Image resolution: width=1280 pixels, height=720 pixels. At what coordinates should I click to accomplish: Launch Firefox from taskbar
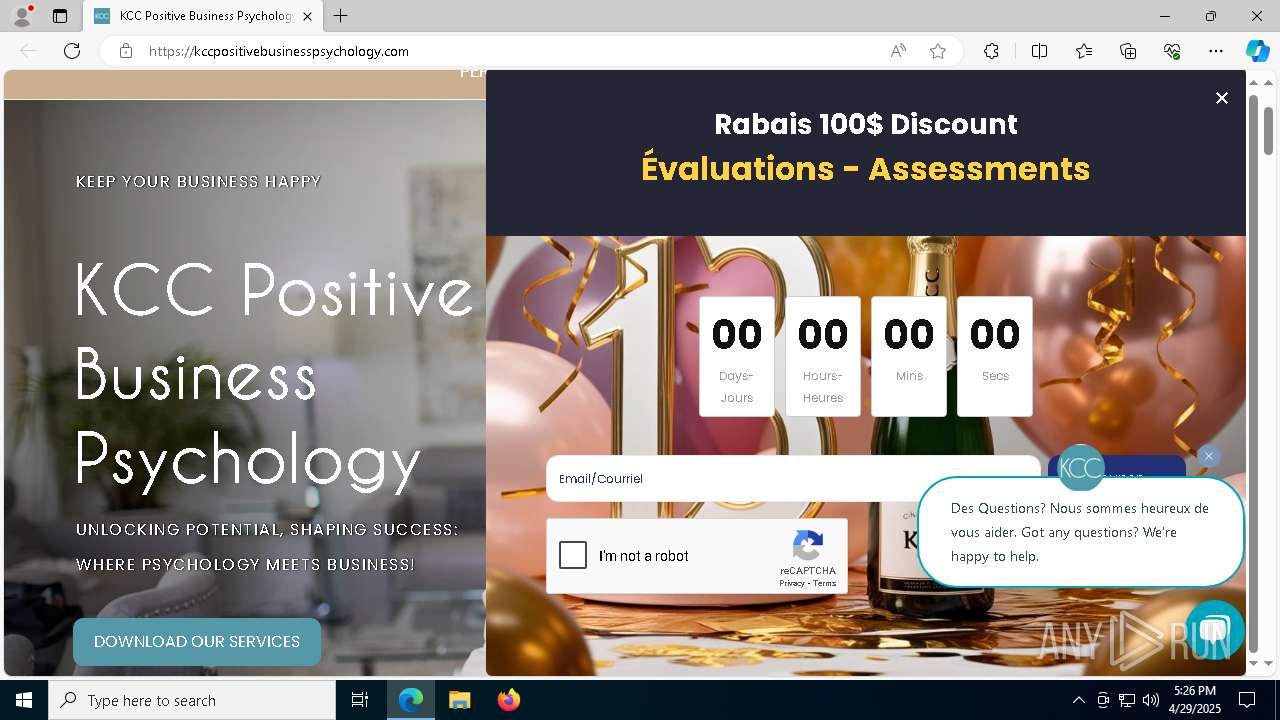pyautogui.click(x=508, y=700)
